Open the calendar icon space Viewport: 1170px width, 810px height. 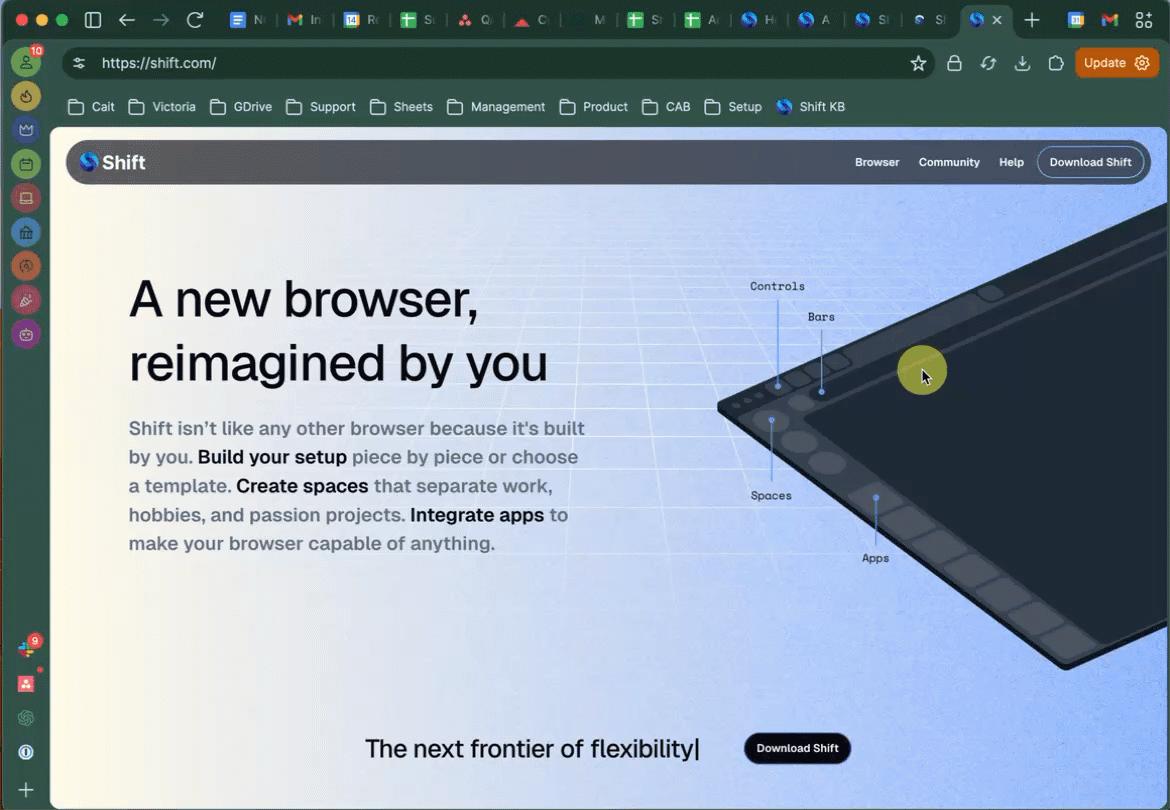(x=26, y=164)
